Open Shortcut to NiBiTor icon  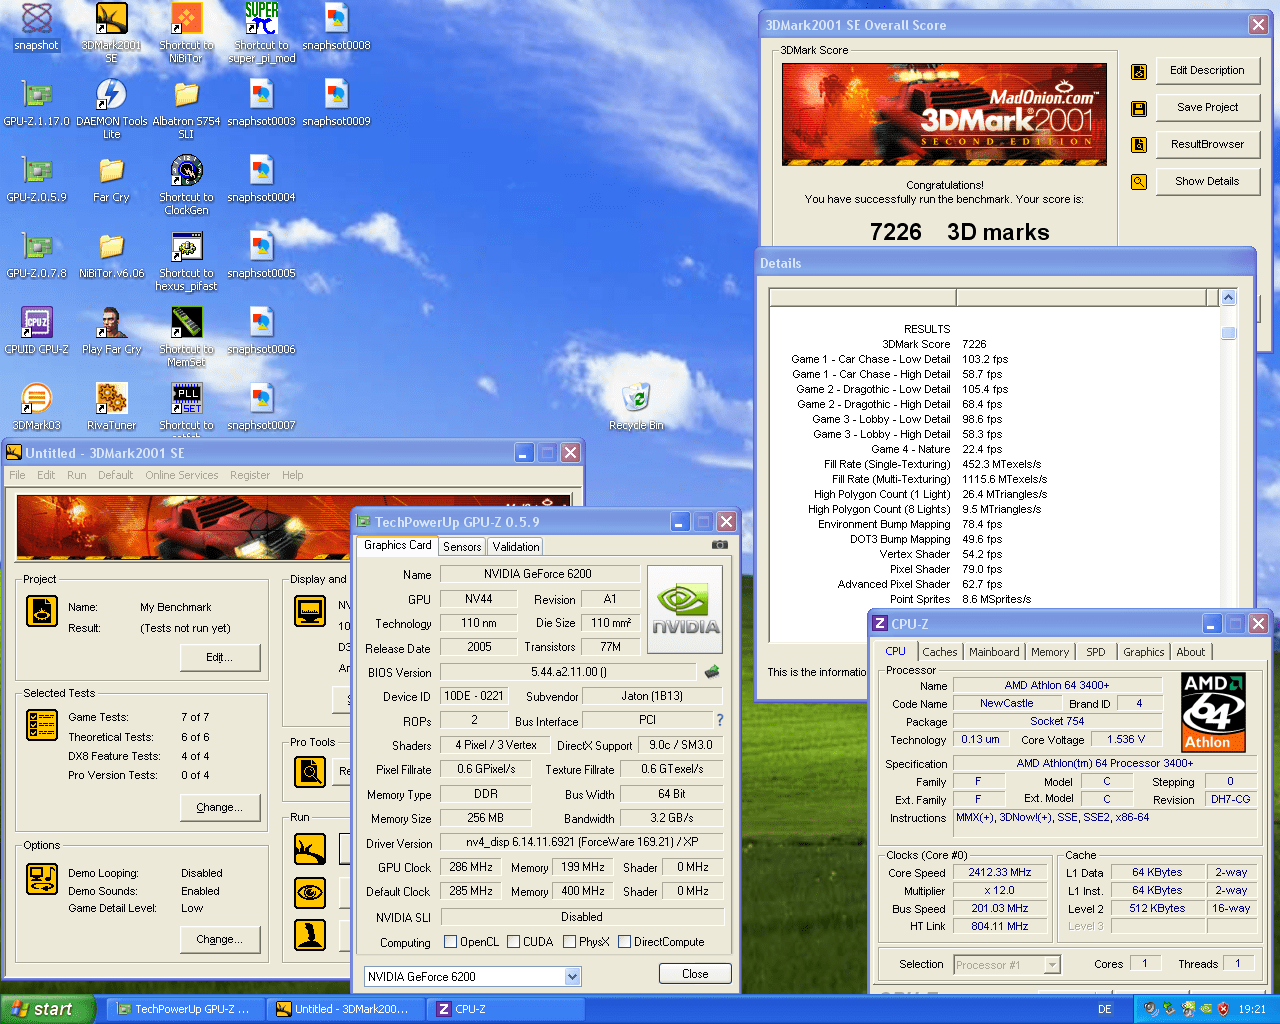tap(186, 33)
